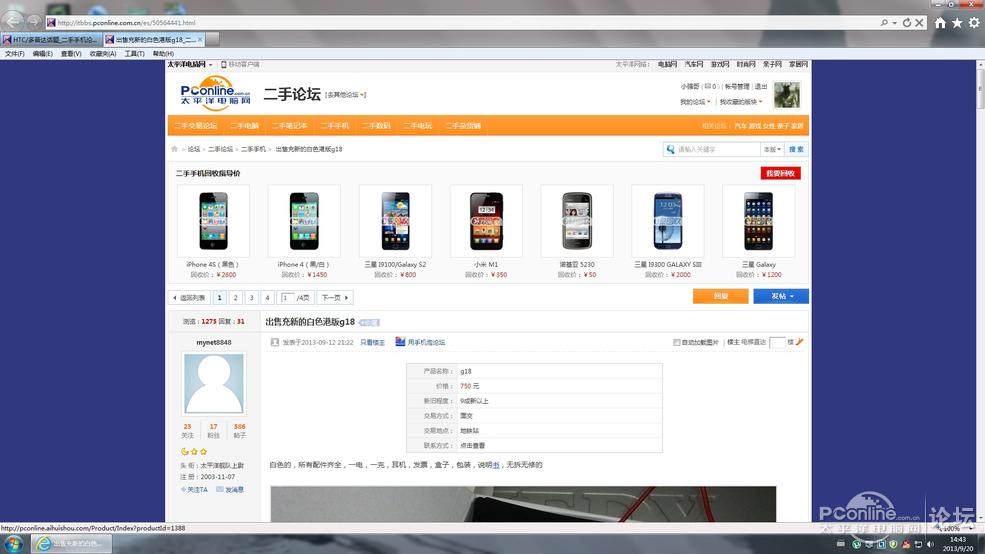Click the 小米 M1 phone thumbnail
Image resolution: width=985 pixels, height=554 pixels.
(486, 221)
